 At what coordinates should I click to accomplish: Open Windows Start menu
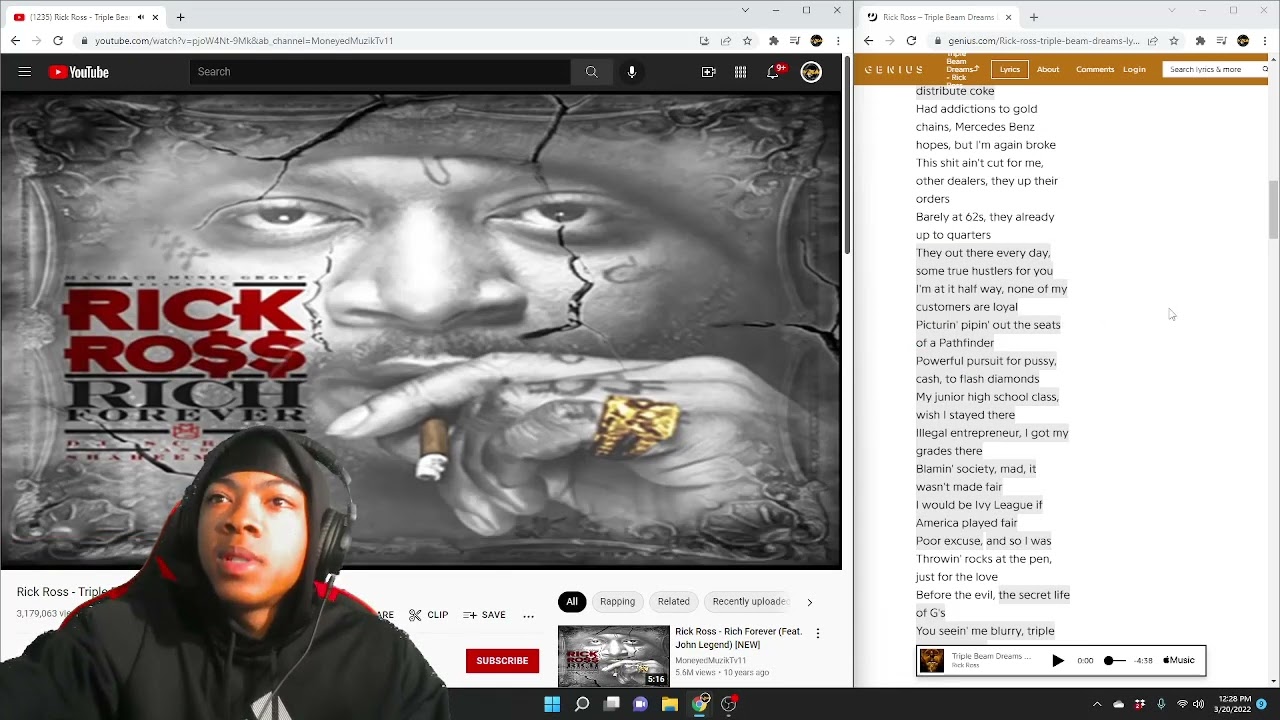552,704
